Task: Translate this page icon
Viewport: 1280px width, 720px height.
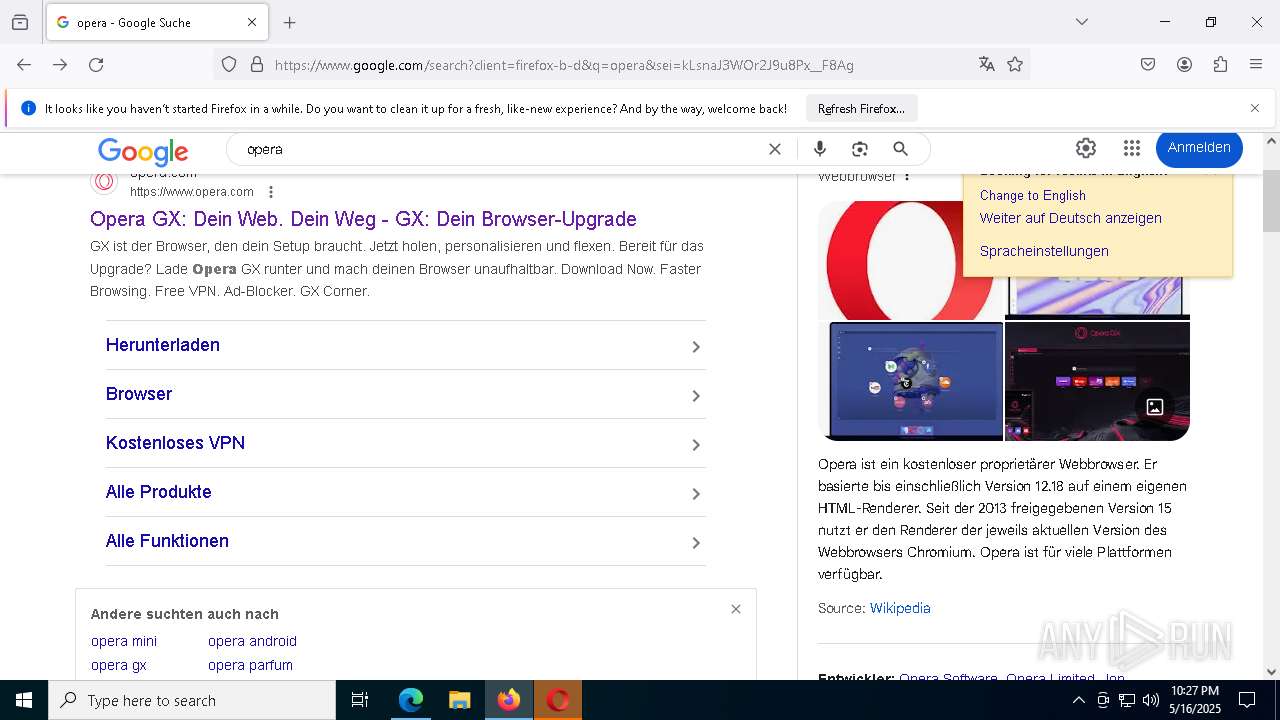Action: click(x=987, y=65)
